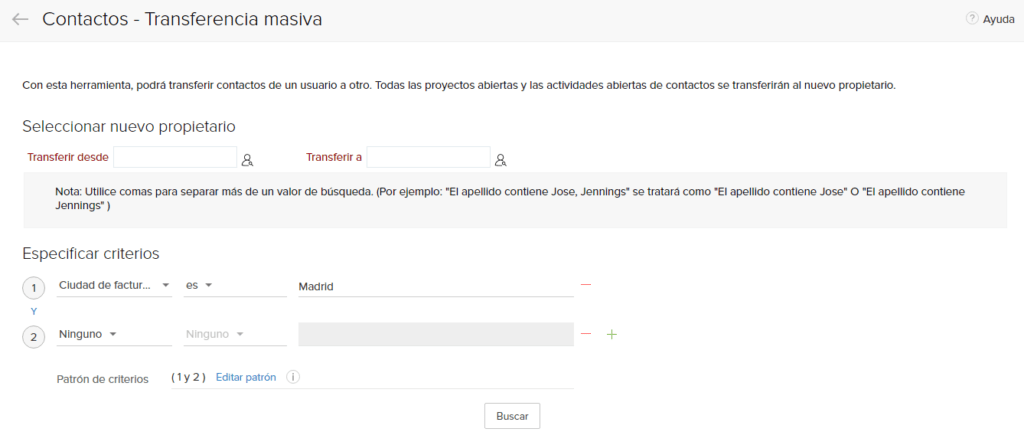Image resolution: width=1024 pixels, height=445 pixels.
Task: Click the '( 1 y 2 )' pattern text
Action: (188, 377)
